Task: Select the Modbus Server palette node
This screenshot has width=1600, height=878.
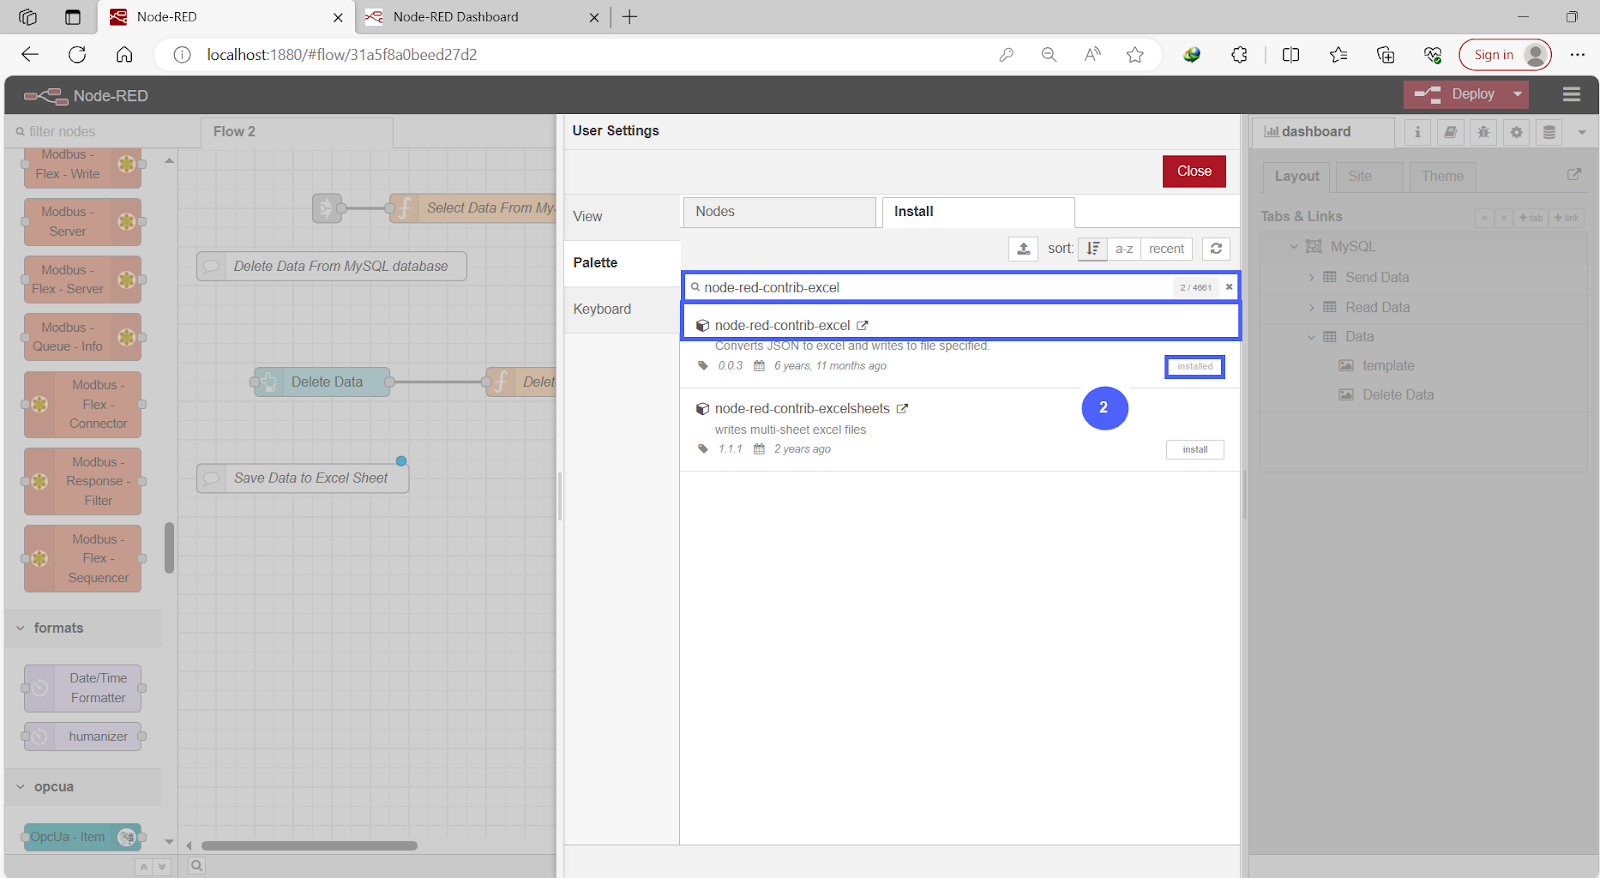Action: (83, 222)
